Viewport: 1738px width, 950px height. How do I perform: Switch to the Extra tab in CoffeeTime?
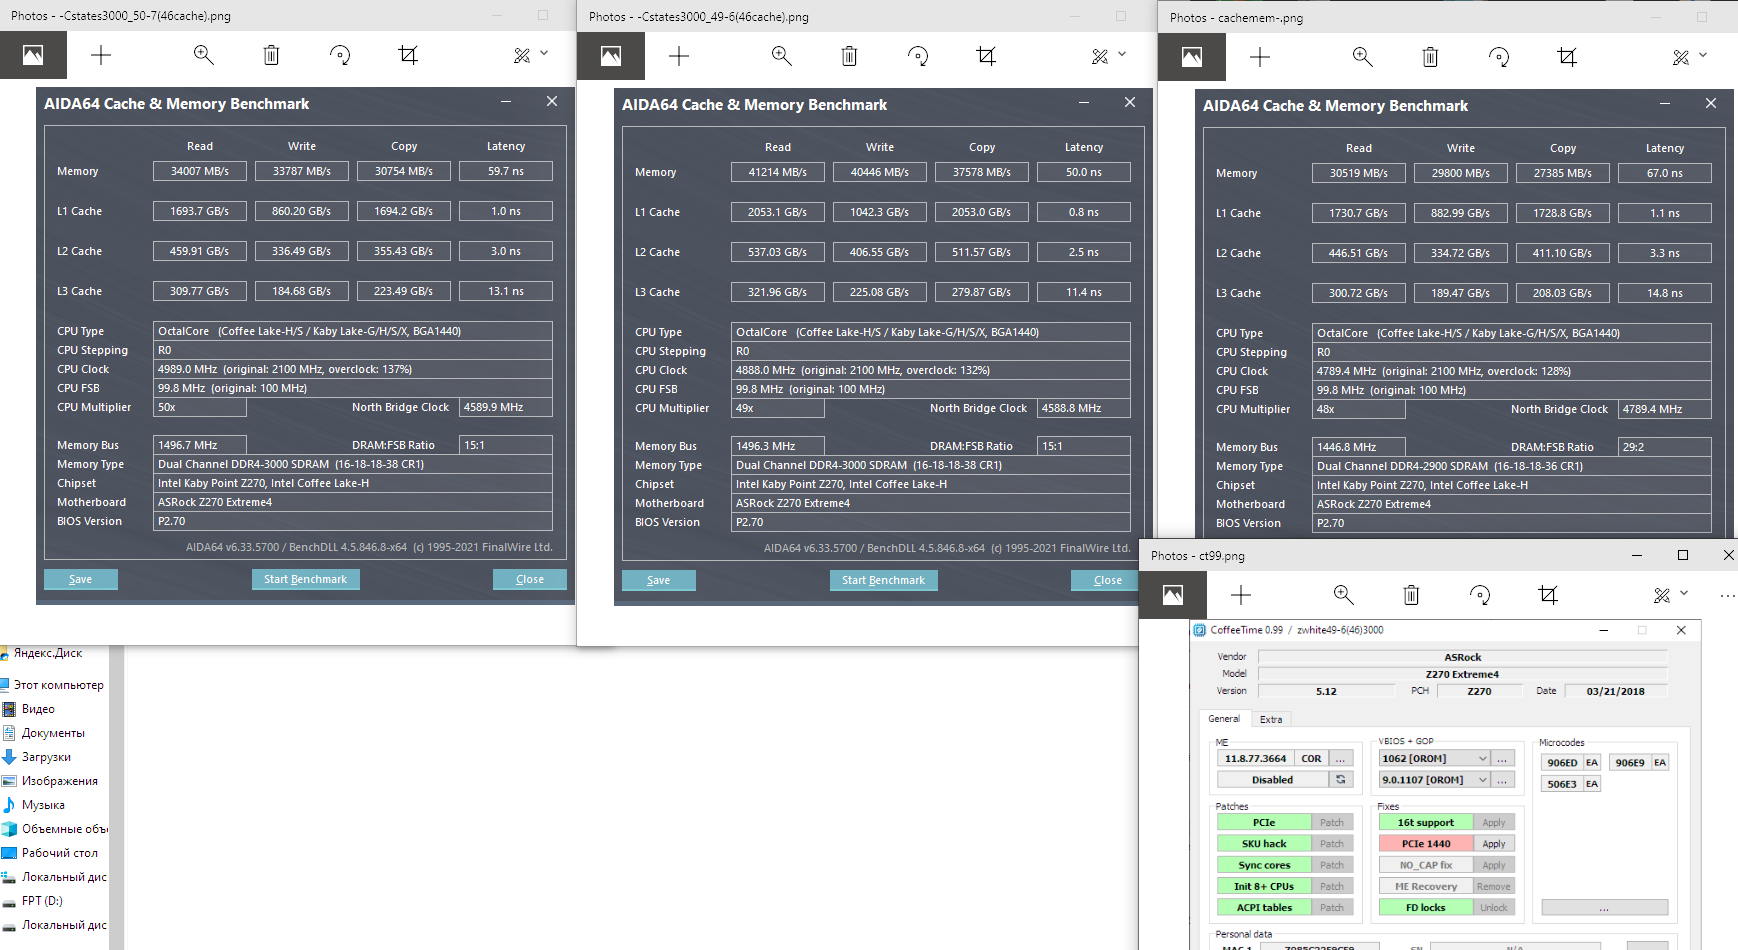point(1271,720)
